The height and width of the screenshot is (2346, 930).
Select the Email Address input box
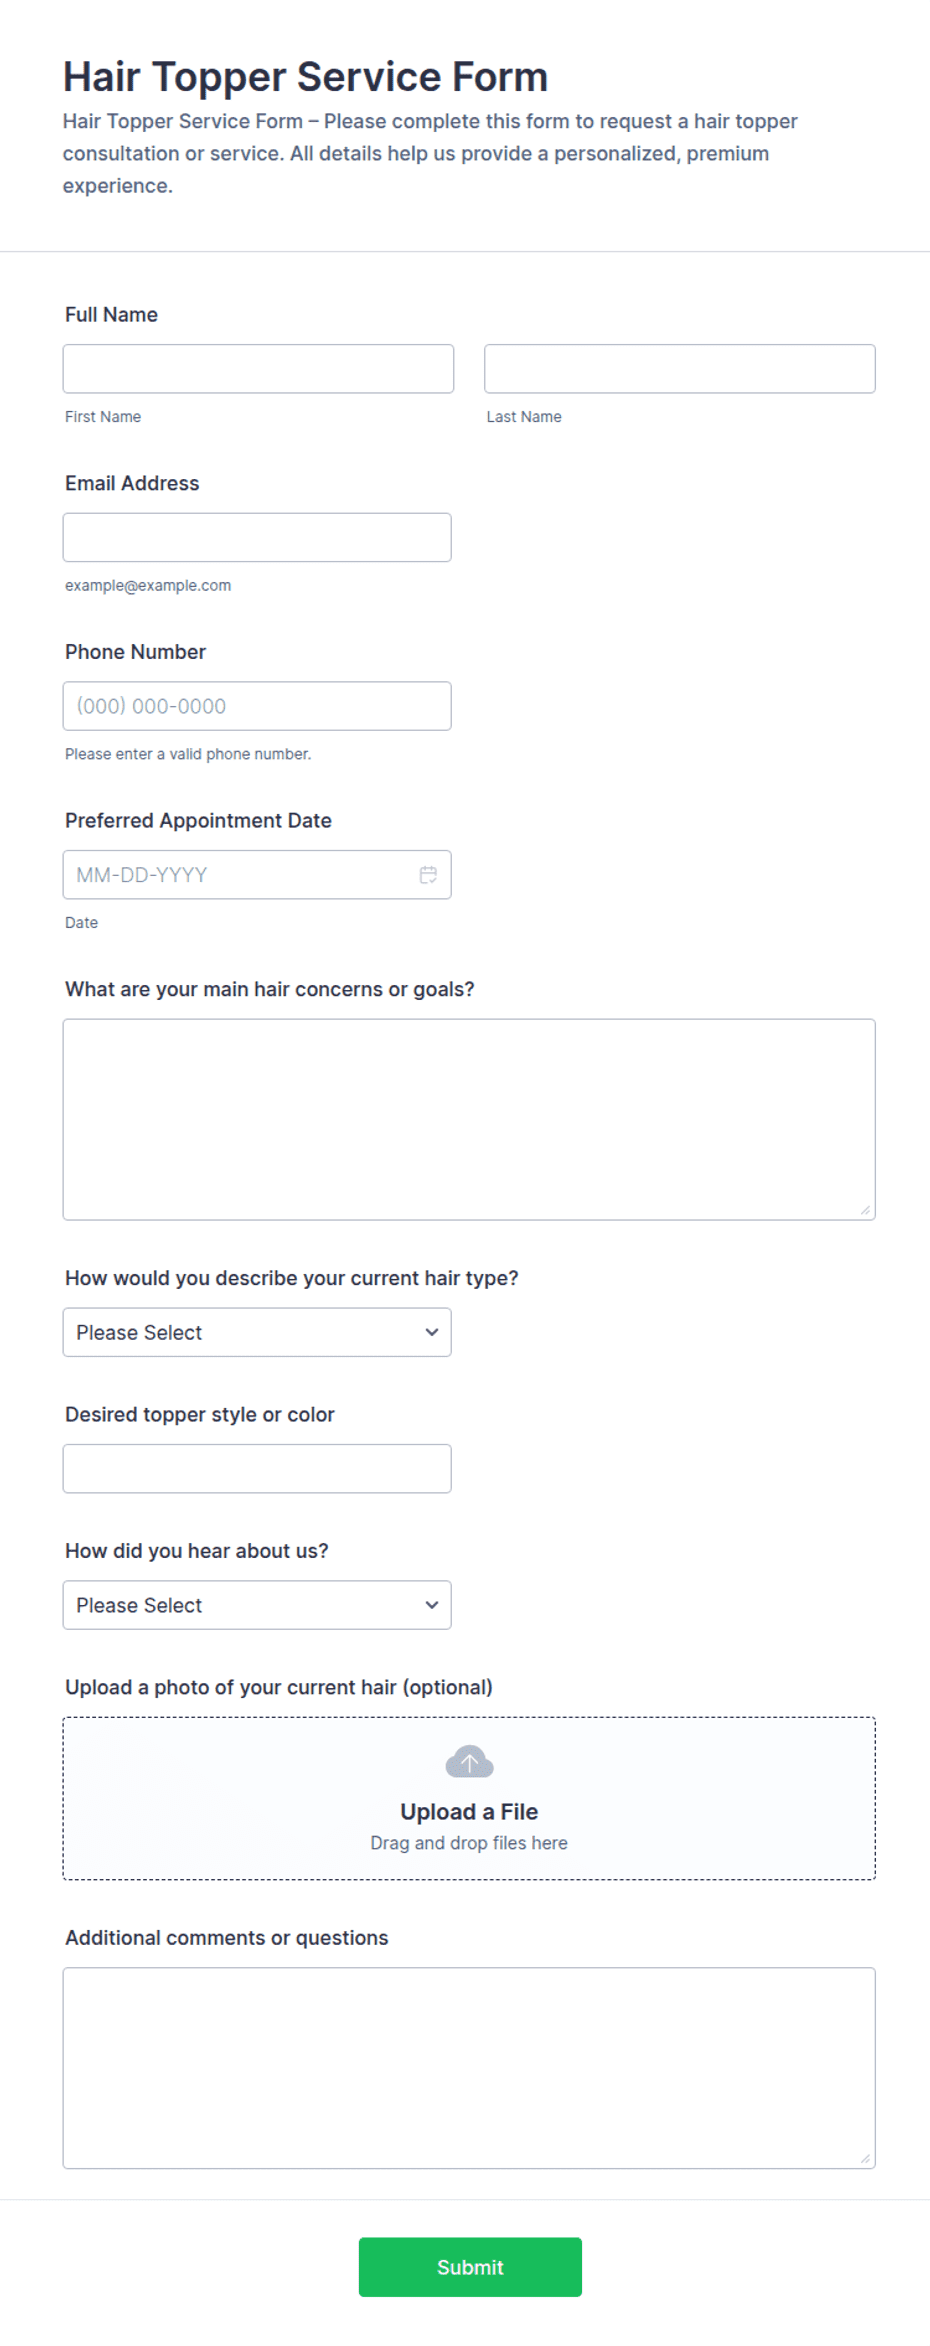[x=257, y=537]
